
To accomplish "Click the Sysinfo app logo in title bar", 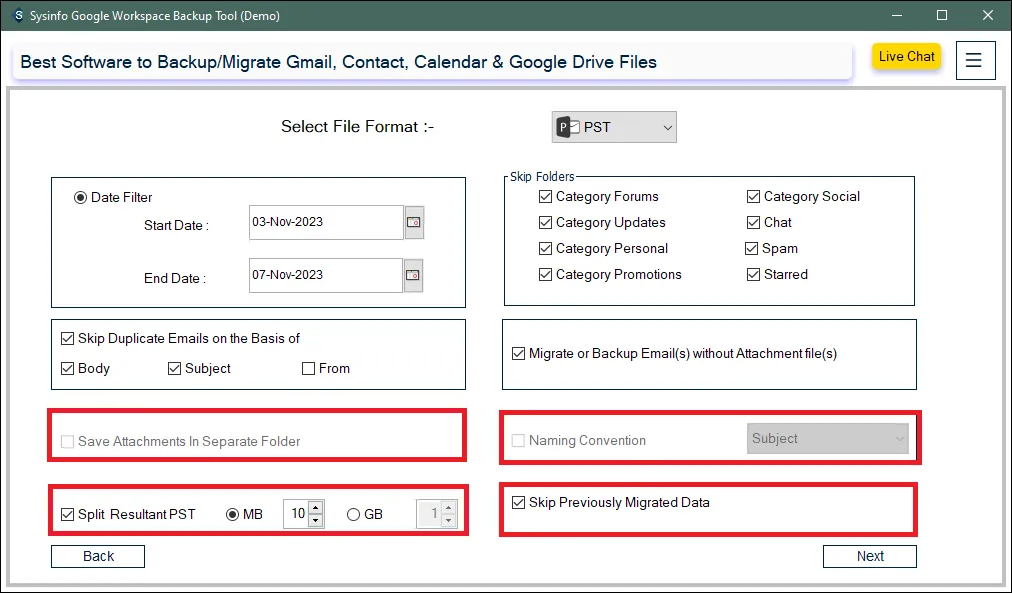I will coord(17,16).
